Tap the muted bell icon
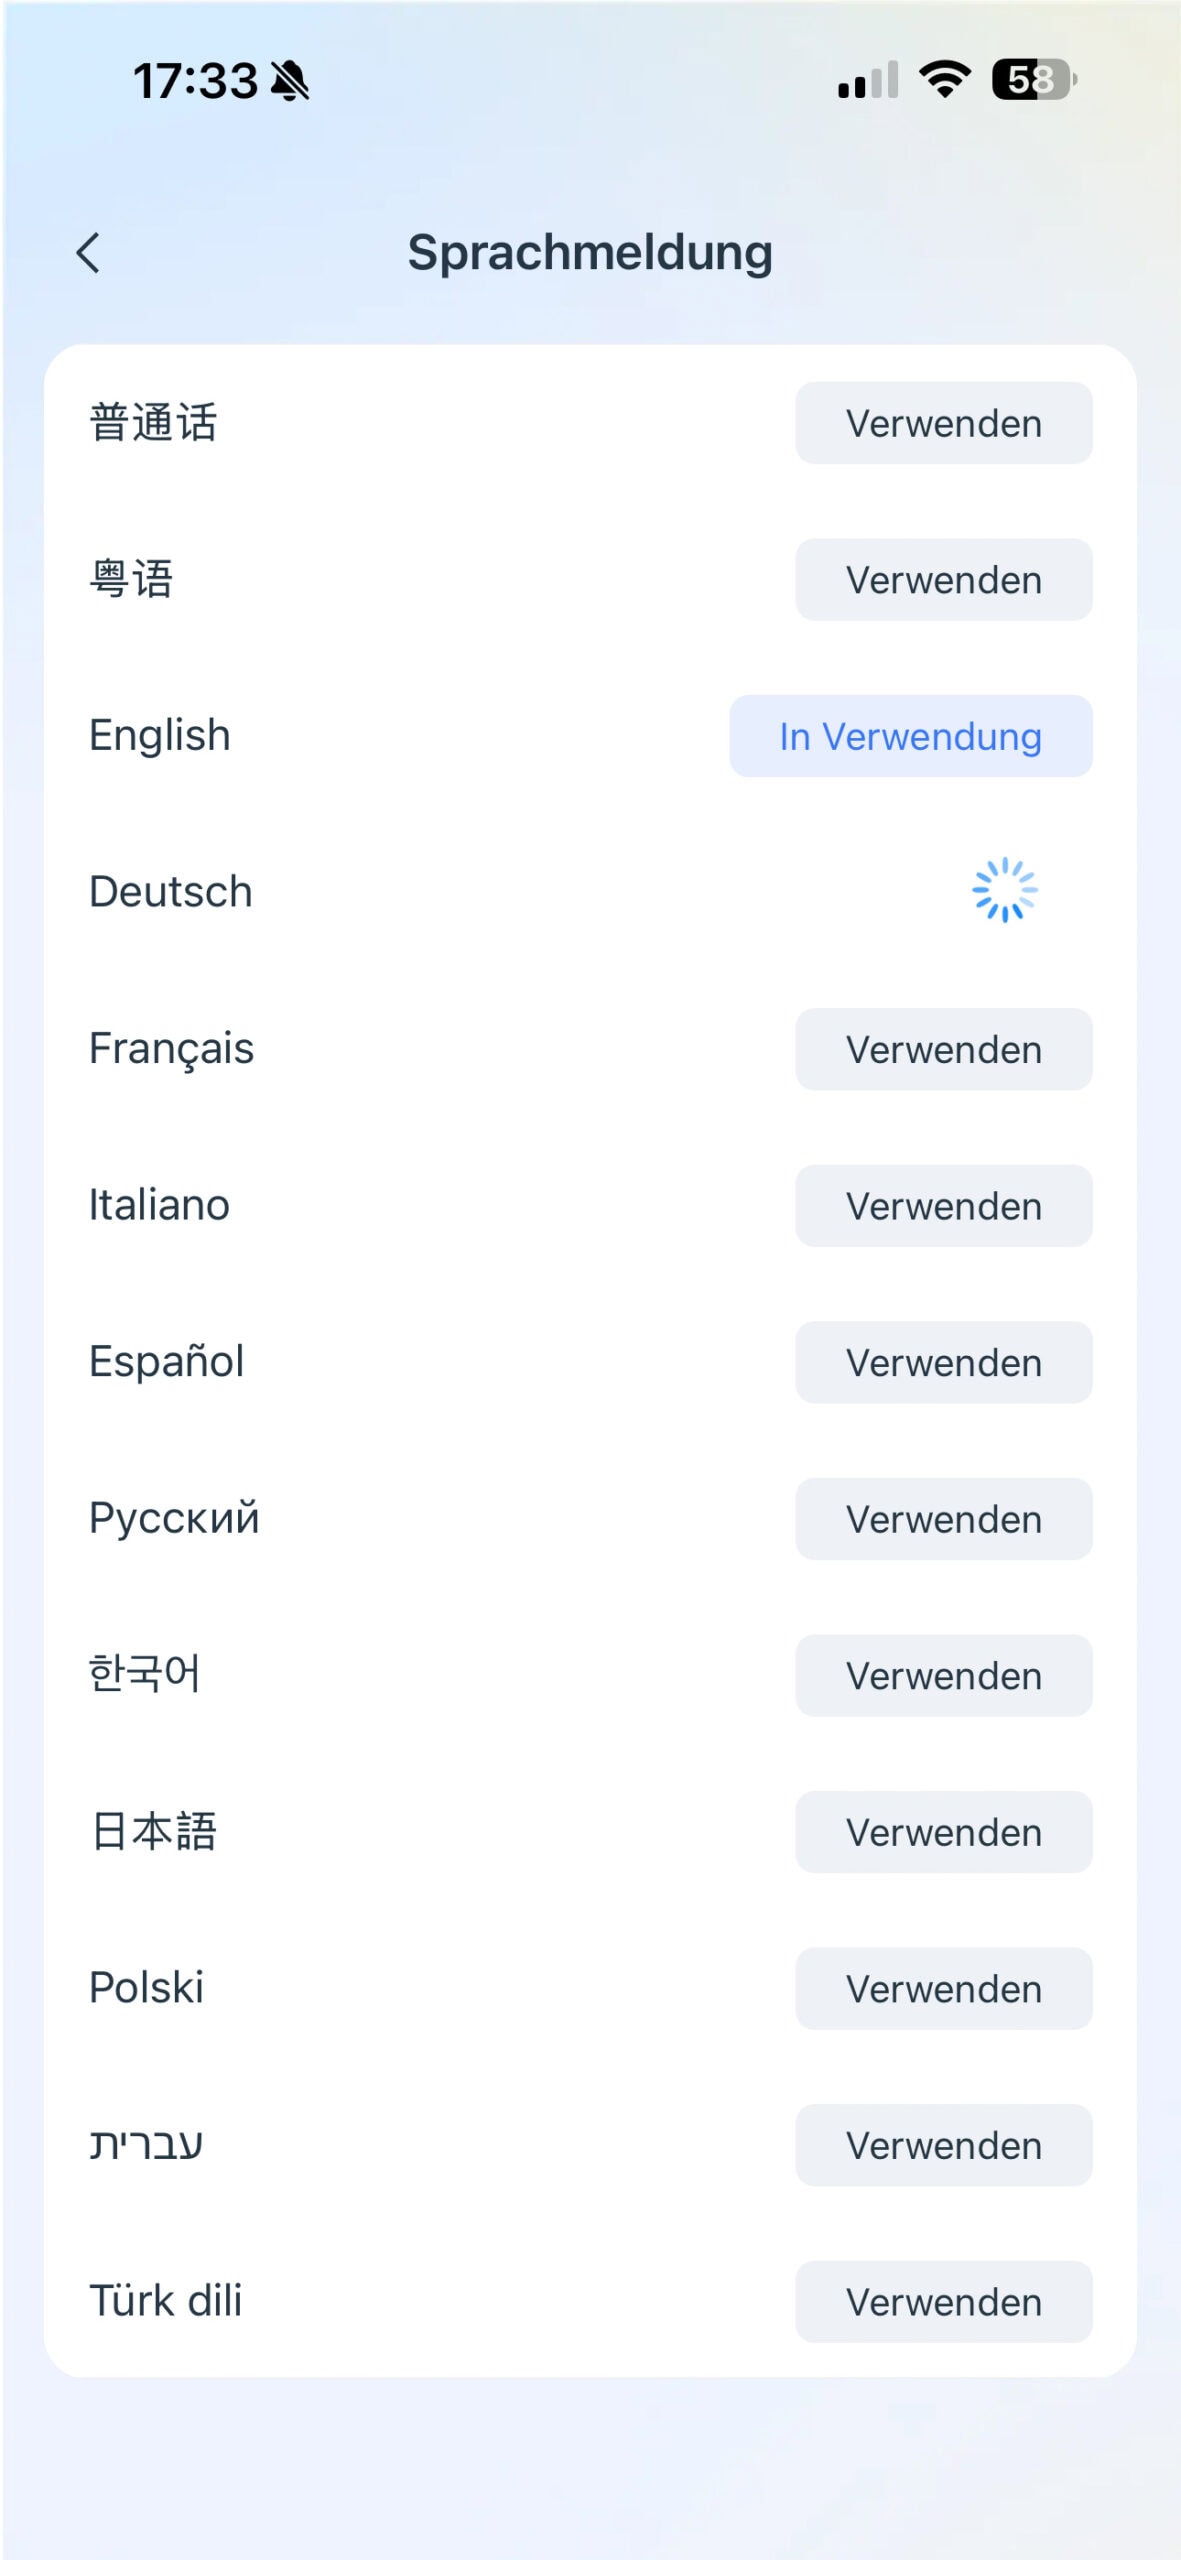This screenshot has height=2560, width=1181. pos(290,81)
